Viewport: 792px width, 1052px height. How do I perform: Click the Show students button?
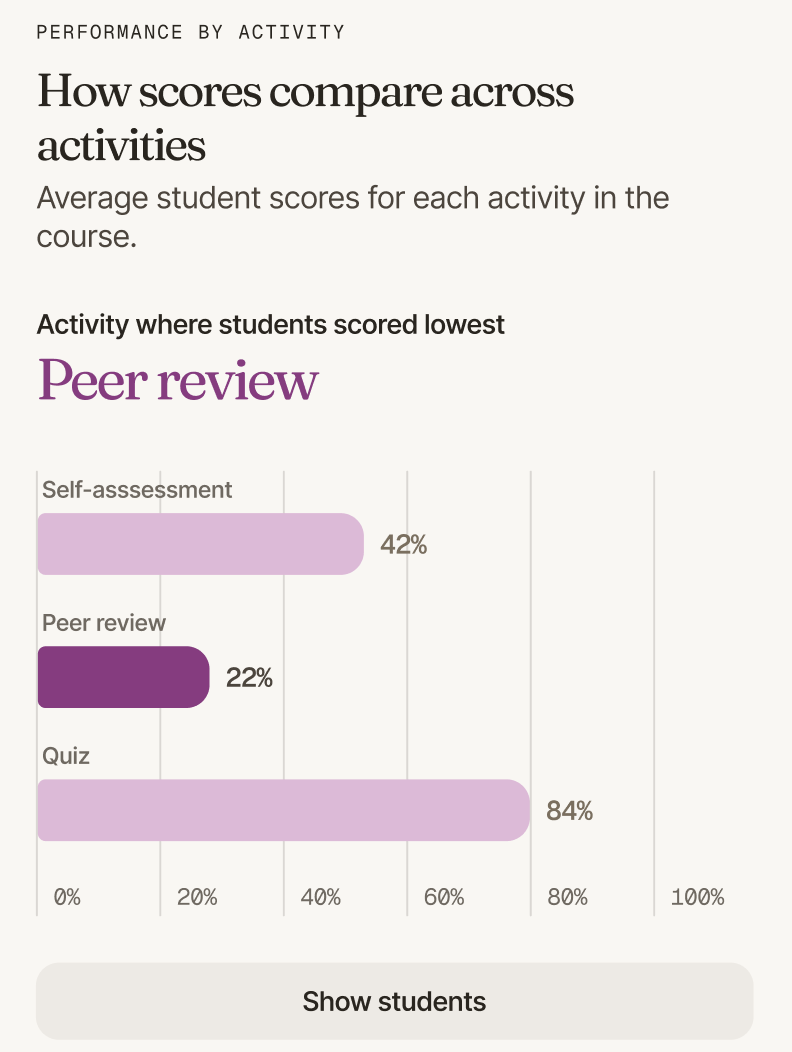[395, 1001]
